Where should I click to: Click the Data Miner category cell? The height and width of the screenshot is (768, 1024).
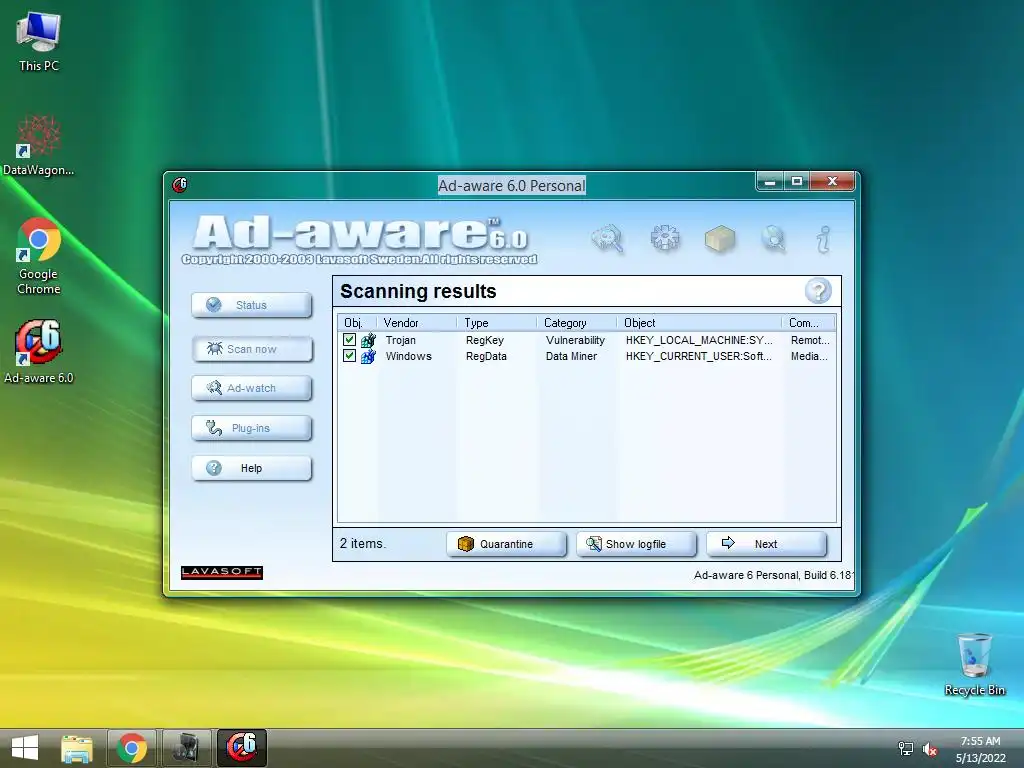[571, 357]
